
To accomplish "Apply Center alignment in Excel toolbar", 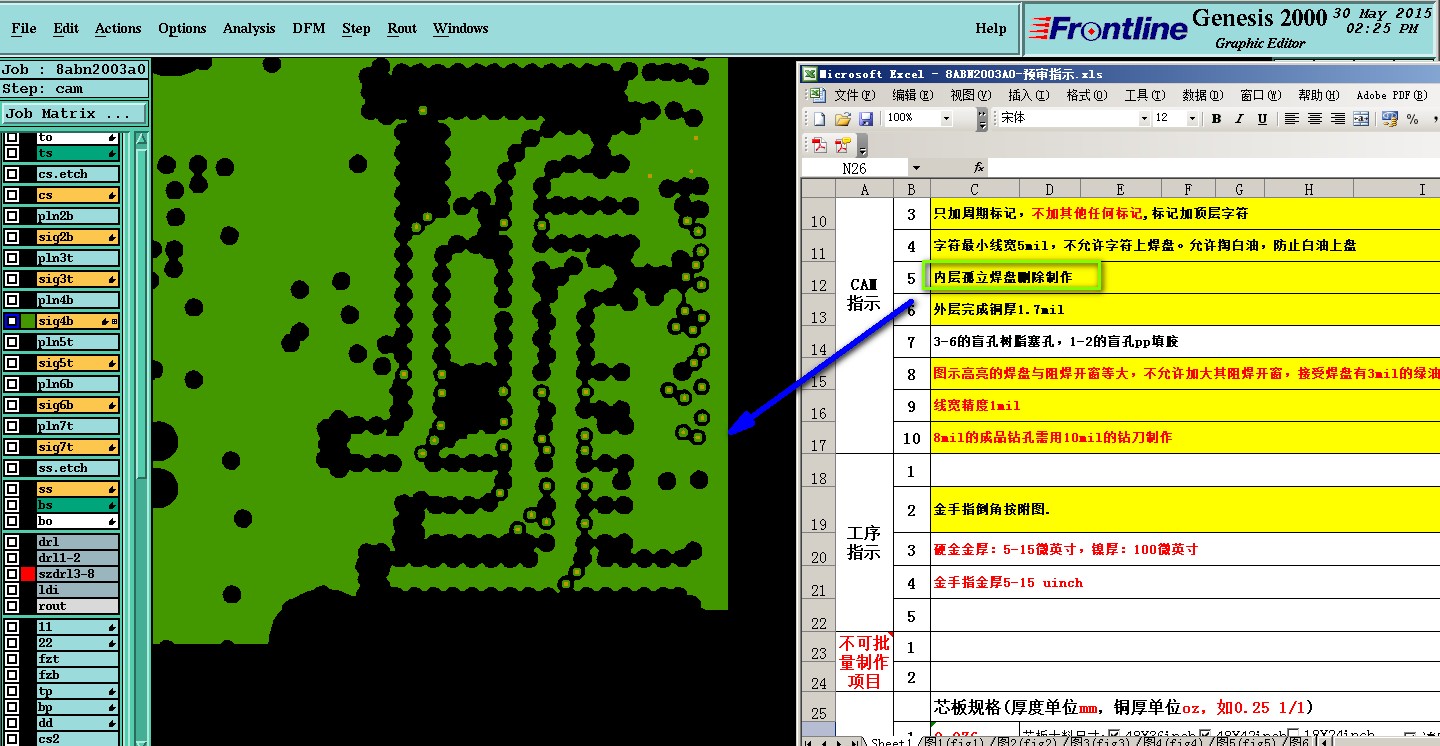I will pyautogui.click(x=1315, y=119).
